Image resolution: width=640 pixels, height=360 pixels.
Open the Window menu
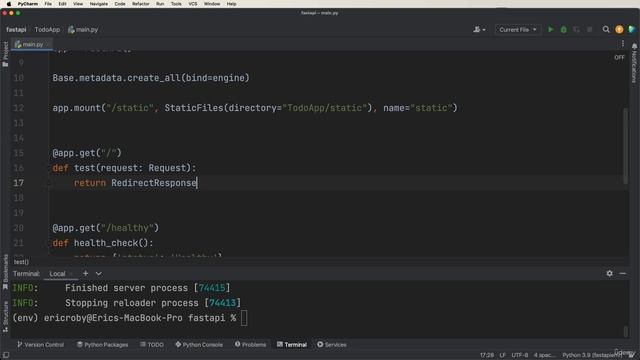tap(212, 4)
